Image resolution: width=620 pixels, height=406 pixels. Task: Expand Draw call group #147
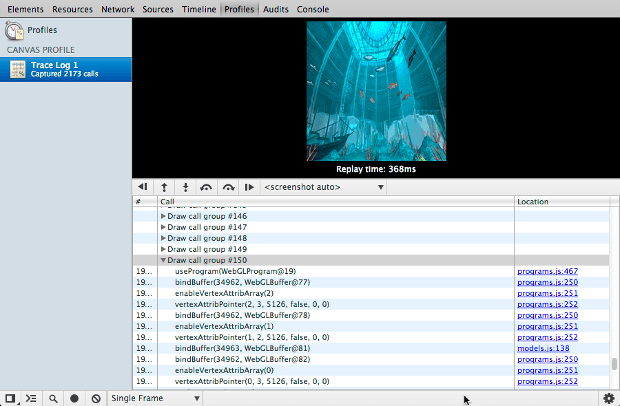tap(164, 227)
